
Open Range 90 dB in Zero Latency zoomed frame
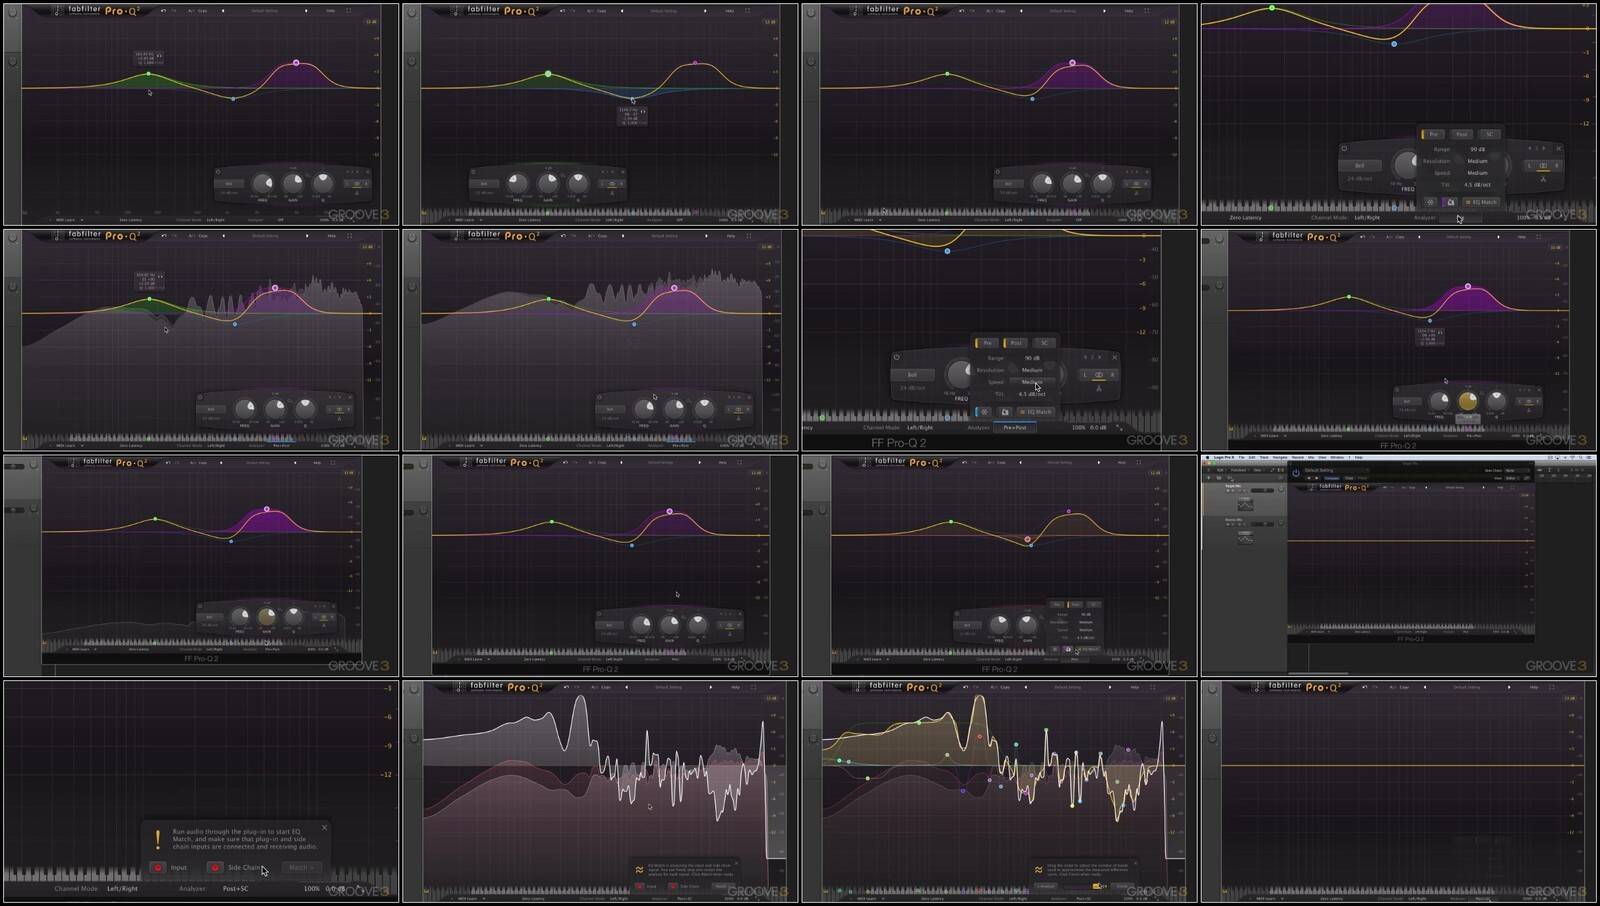(x=1477, y=149)
